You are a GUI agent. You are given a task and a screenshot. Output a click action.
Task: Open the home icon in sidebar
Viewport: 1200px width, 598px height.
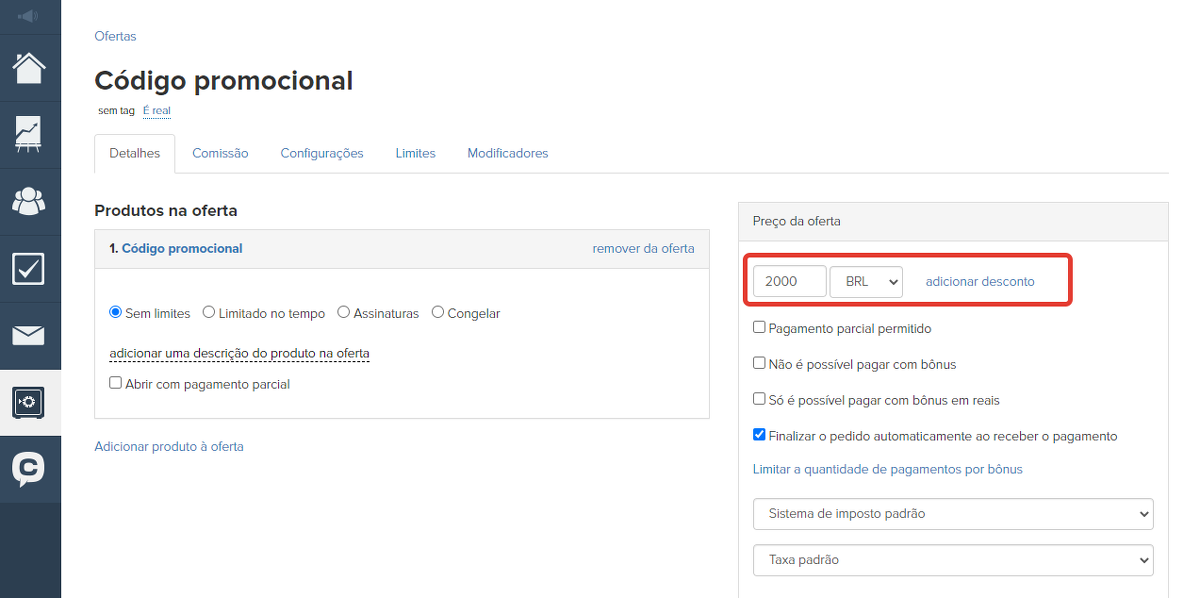(x=29, y=68)
